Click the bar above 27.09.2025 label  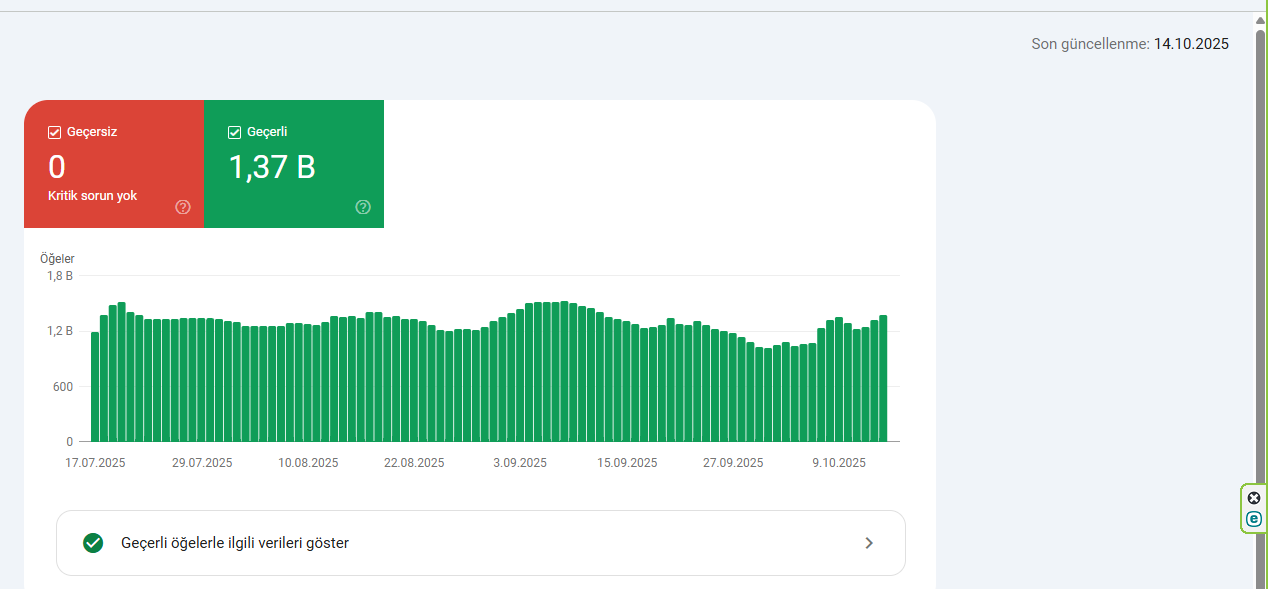point(733,388)
